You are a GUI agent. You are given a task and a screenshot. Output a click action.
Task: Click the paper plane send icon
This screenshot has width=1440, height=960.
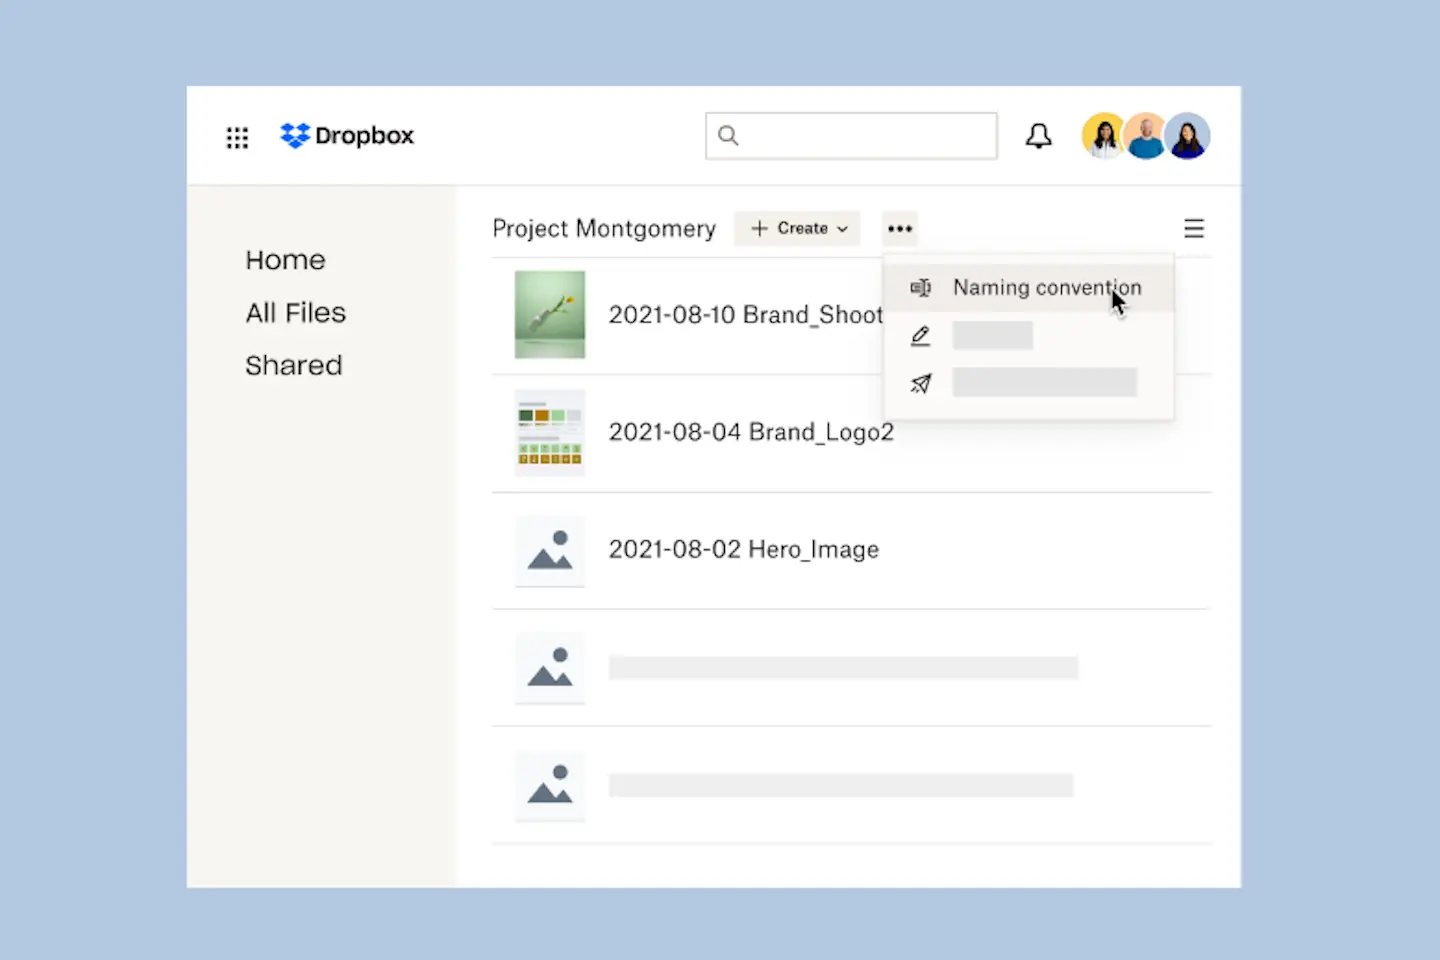click(x=920, y=383)
